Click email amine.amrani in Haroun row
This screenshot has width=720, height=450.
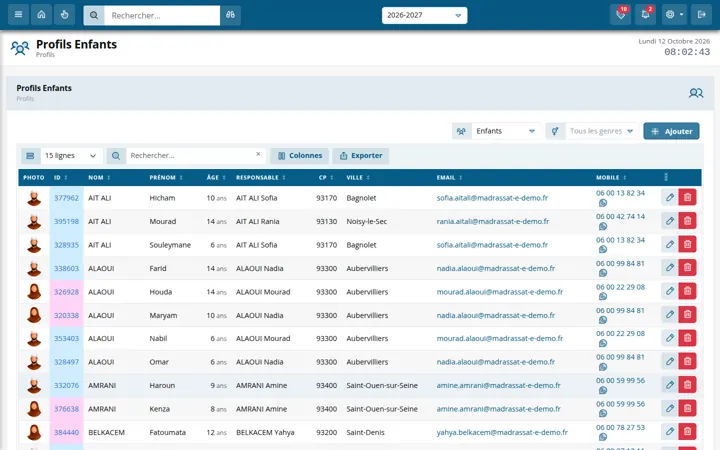click(498, 385)
